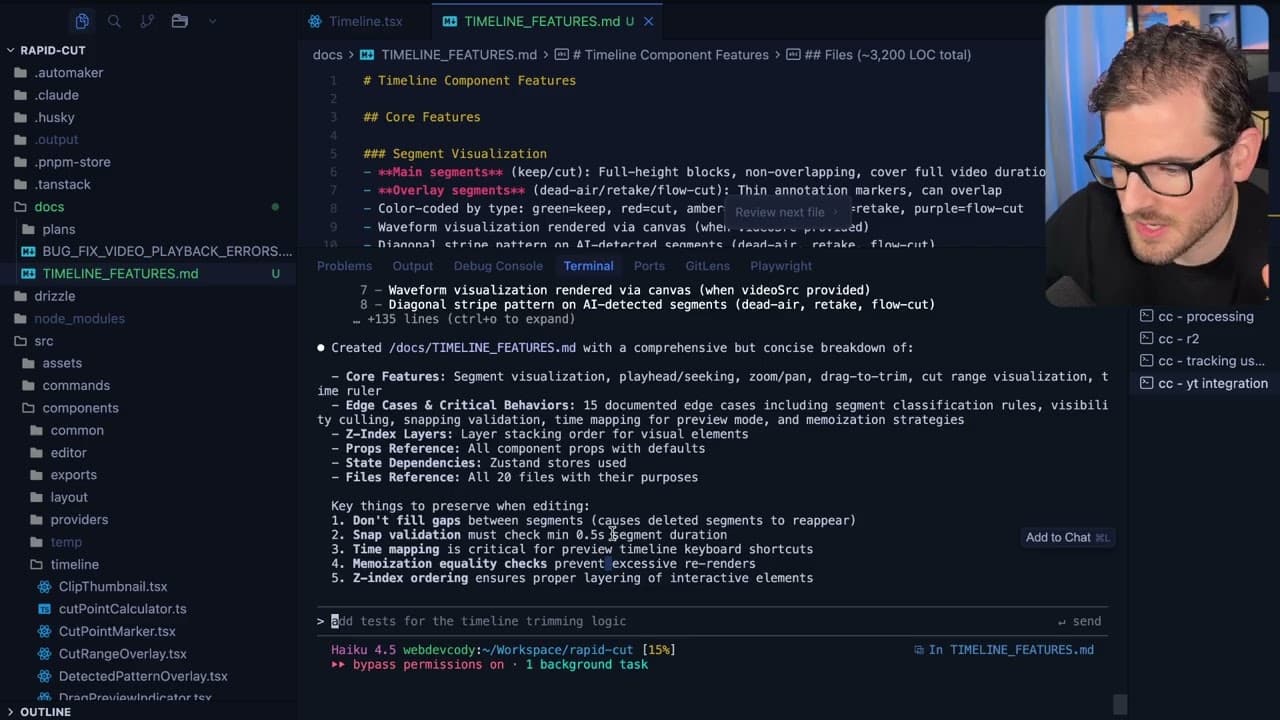
Task: Switch to the Timeline.tsx tab
Action: [x=364, y=20]
